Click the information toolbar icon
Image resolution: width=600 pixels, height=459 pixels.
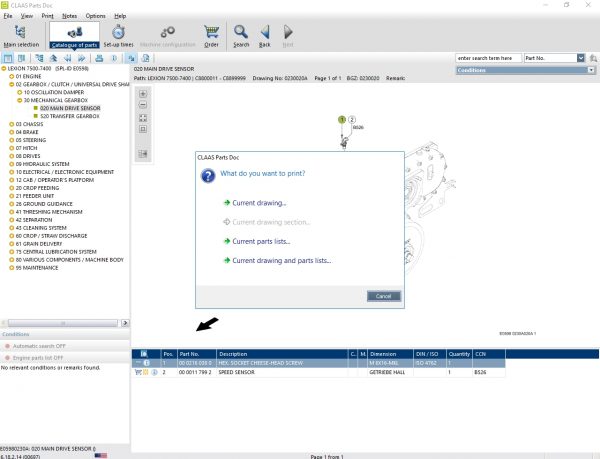point(114,58)
